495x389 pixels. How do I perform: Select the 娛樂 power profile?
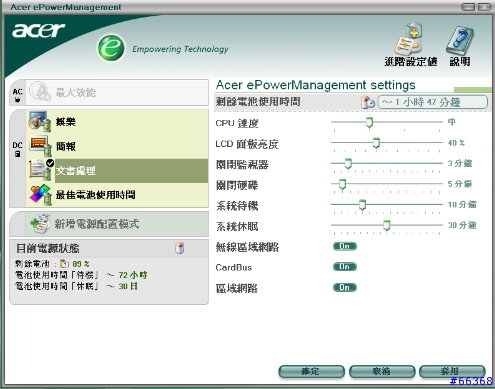coord(117,122)
